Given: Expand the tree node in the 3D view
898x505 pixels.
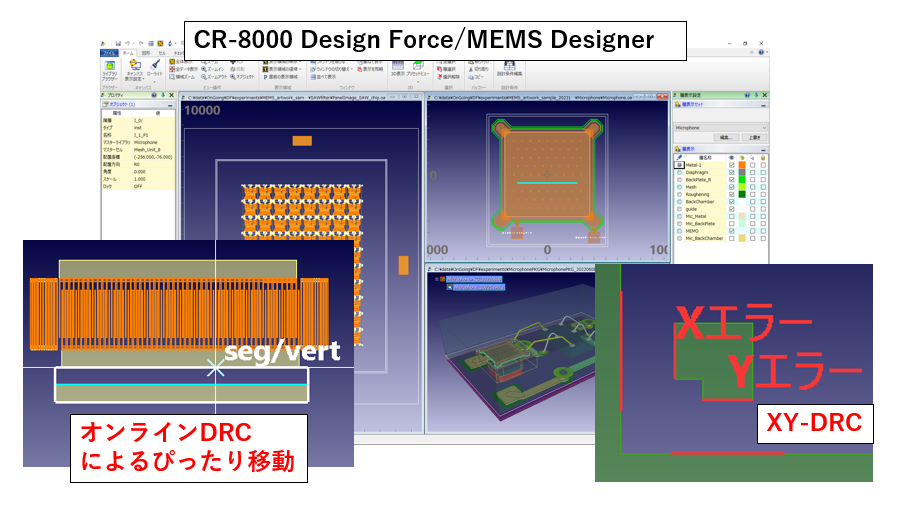Looking at the screenshot, I should (437, 279).
